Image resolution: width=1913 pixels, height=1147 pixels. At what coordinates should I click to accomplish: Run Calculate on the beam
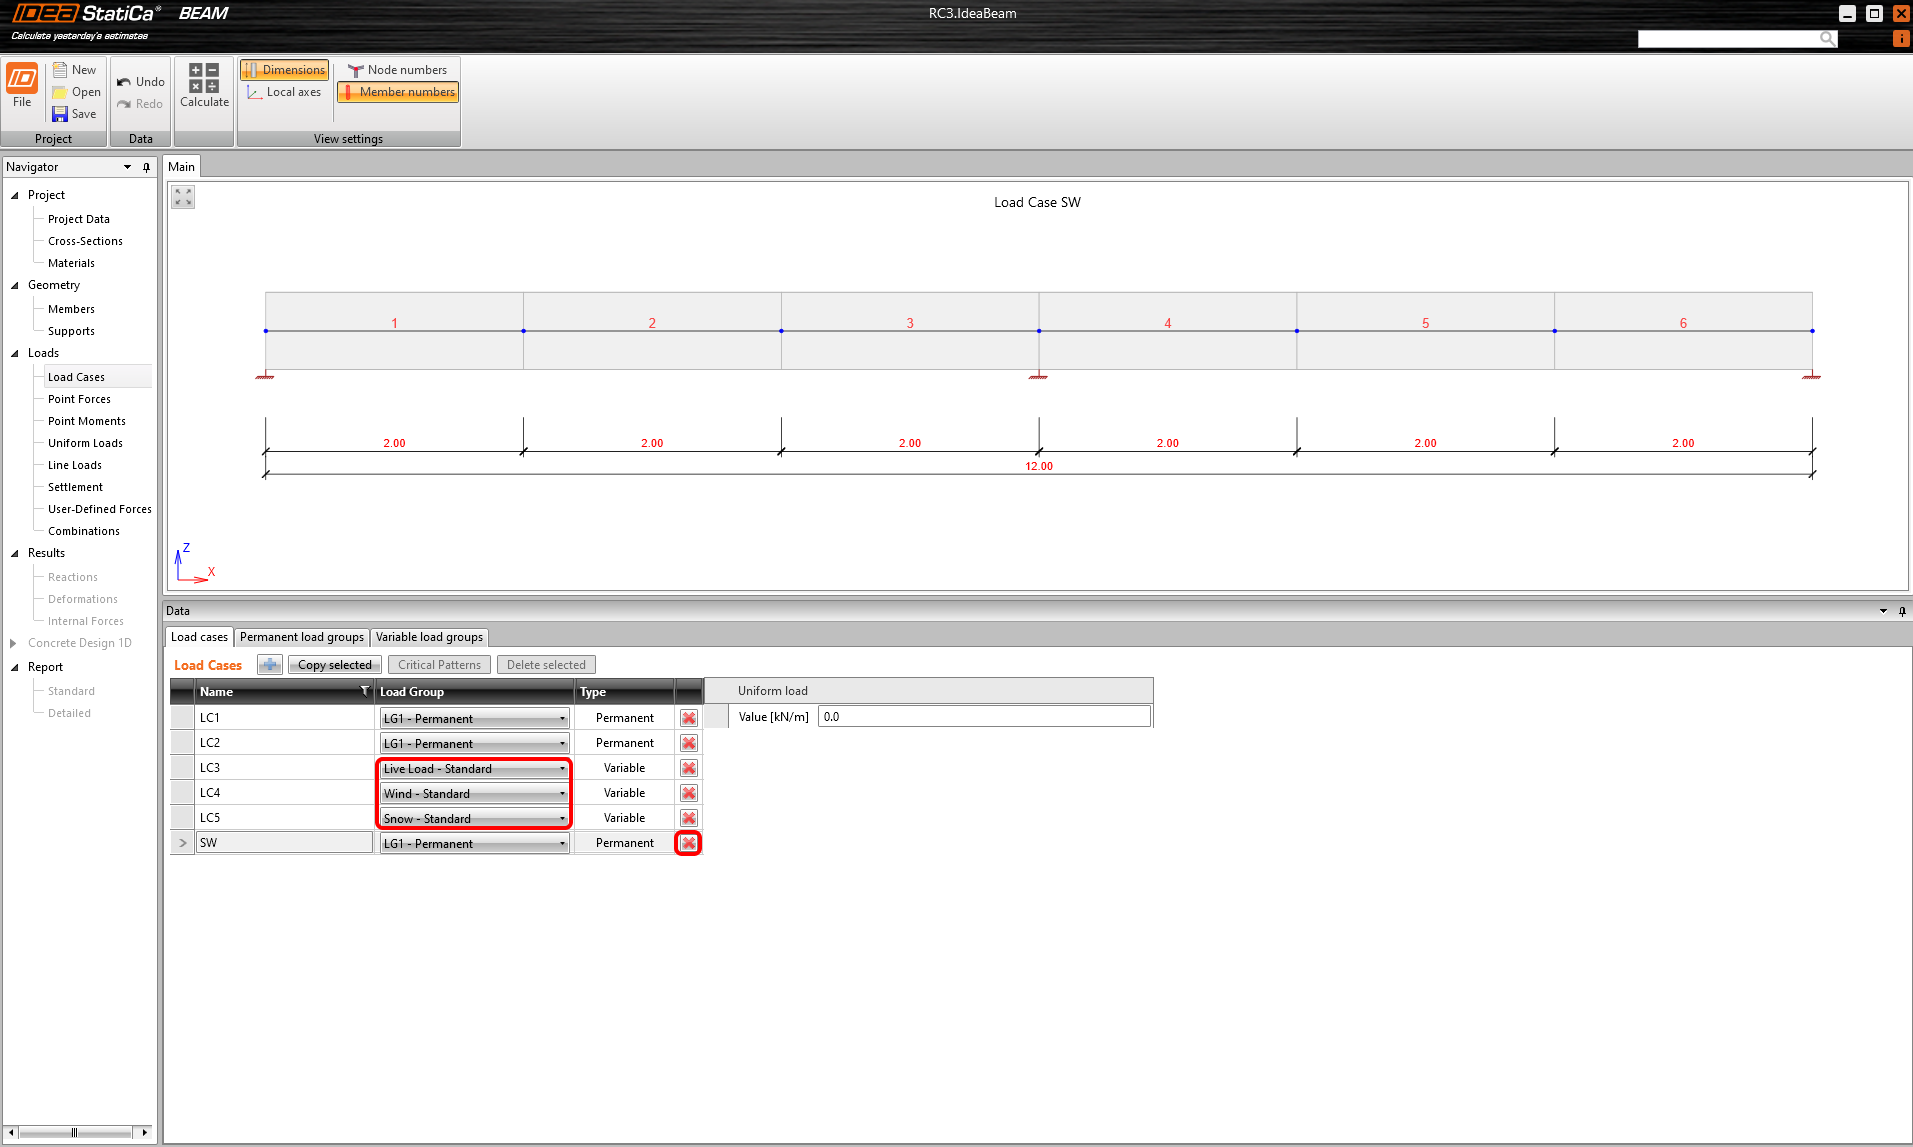point(204,86)
